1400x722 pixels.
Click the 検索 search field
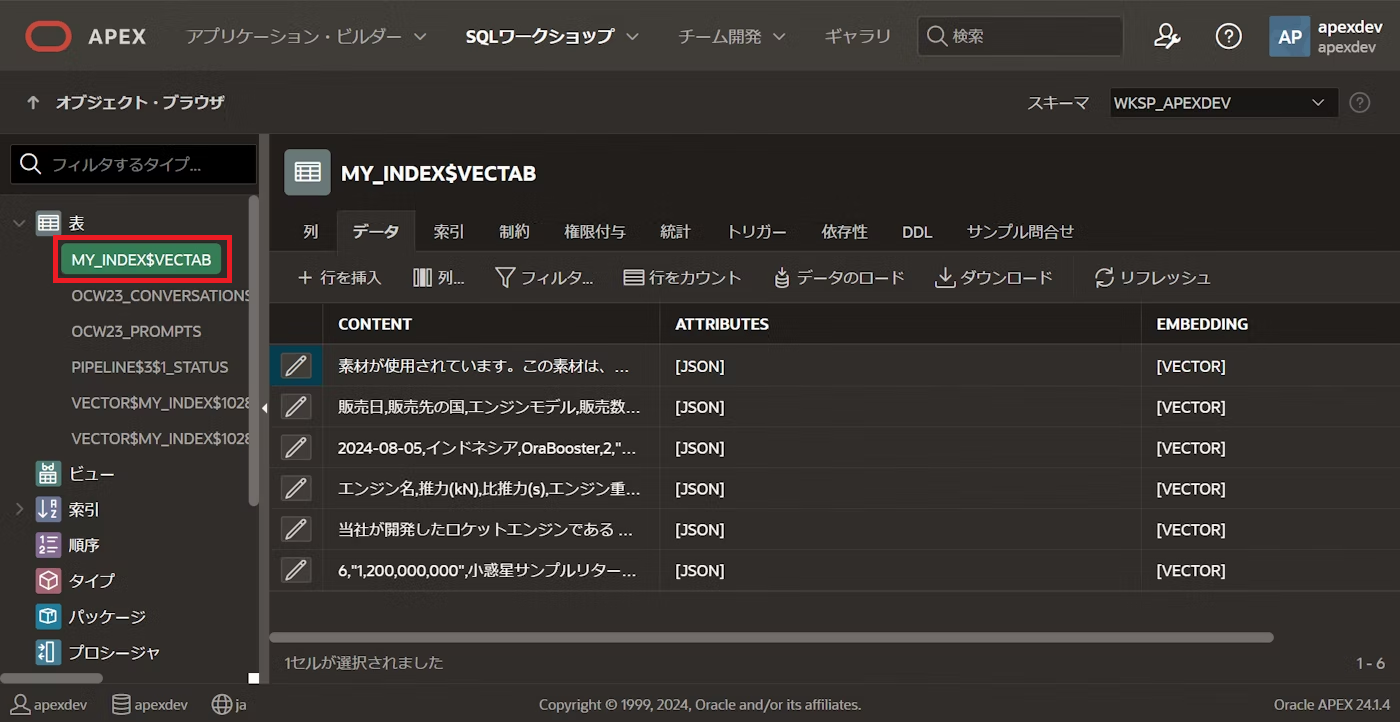(x=1020, y=36)
